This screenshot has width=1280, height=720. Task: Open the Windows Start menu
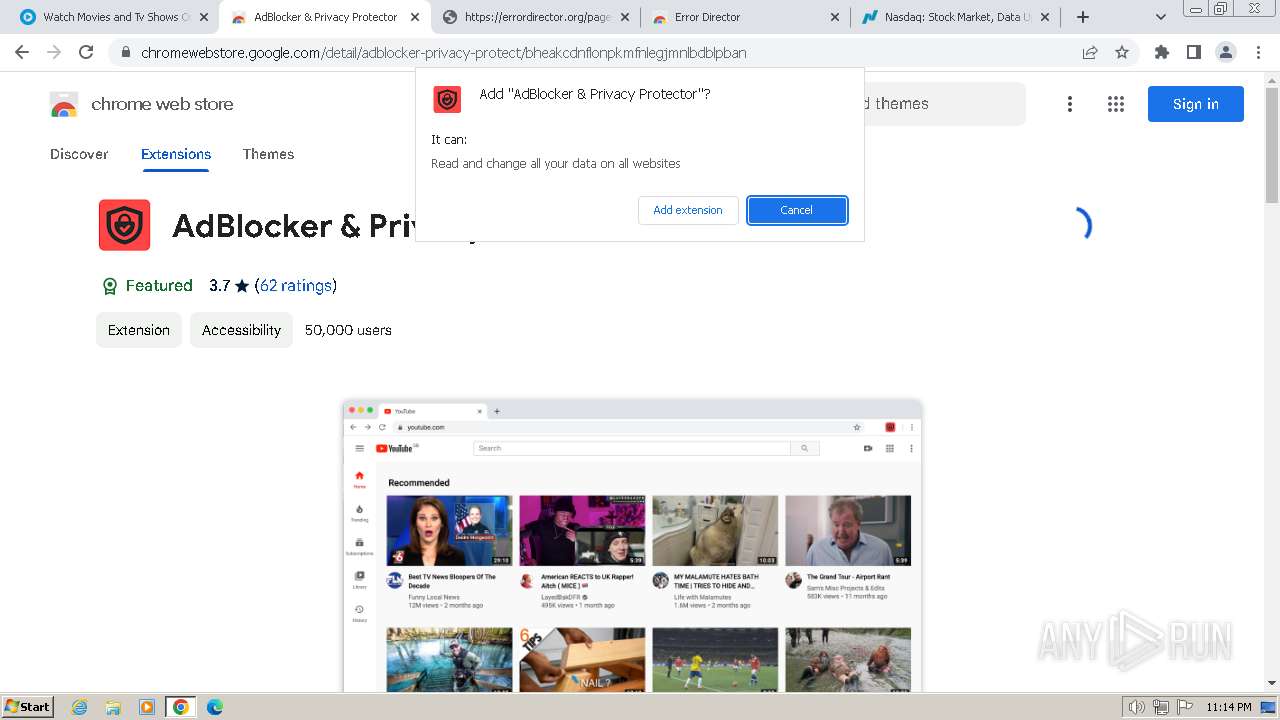28,706
